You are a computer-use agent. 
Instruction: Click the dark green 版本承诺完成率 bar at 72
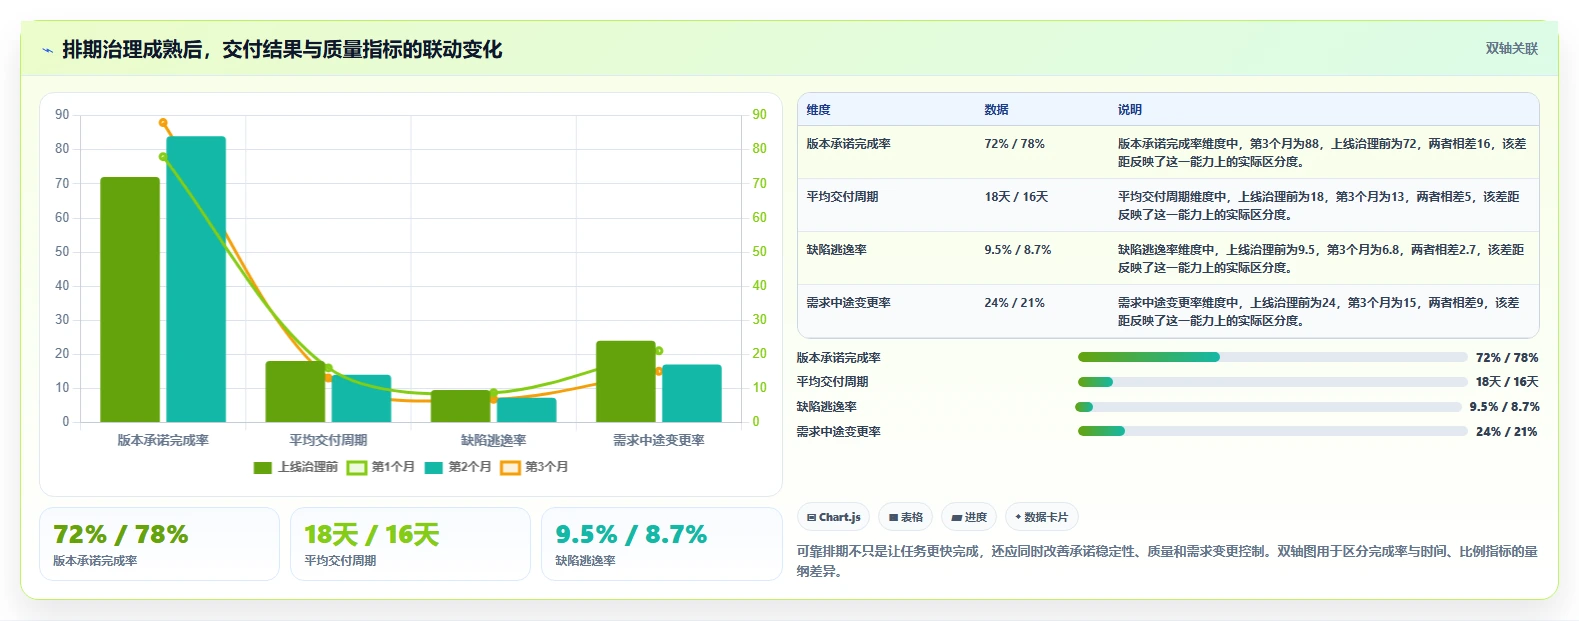click(x=130, y=299)
